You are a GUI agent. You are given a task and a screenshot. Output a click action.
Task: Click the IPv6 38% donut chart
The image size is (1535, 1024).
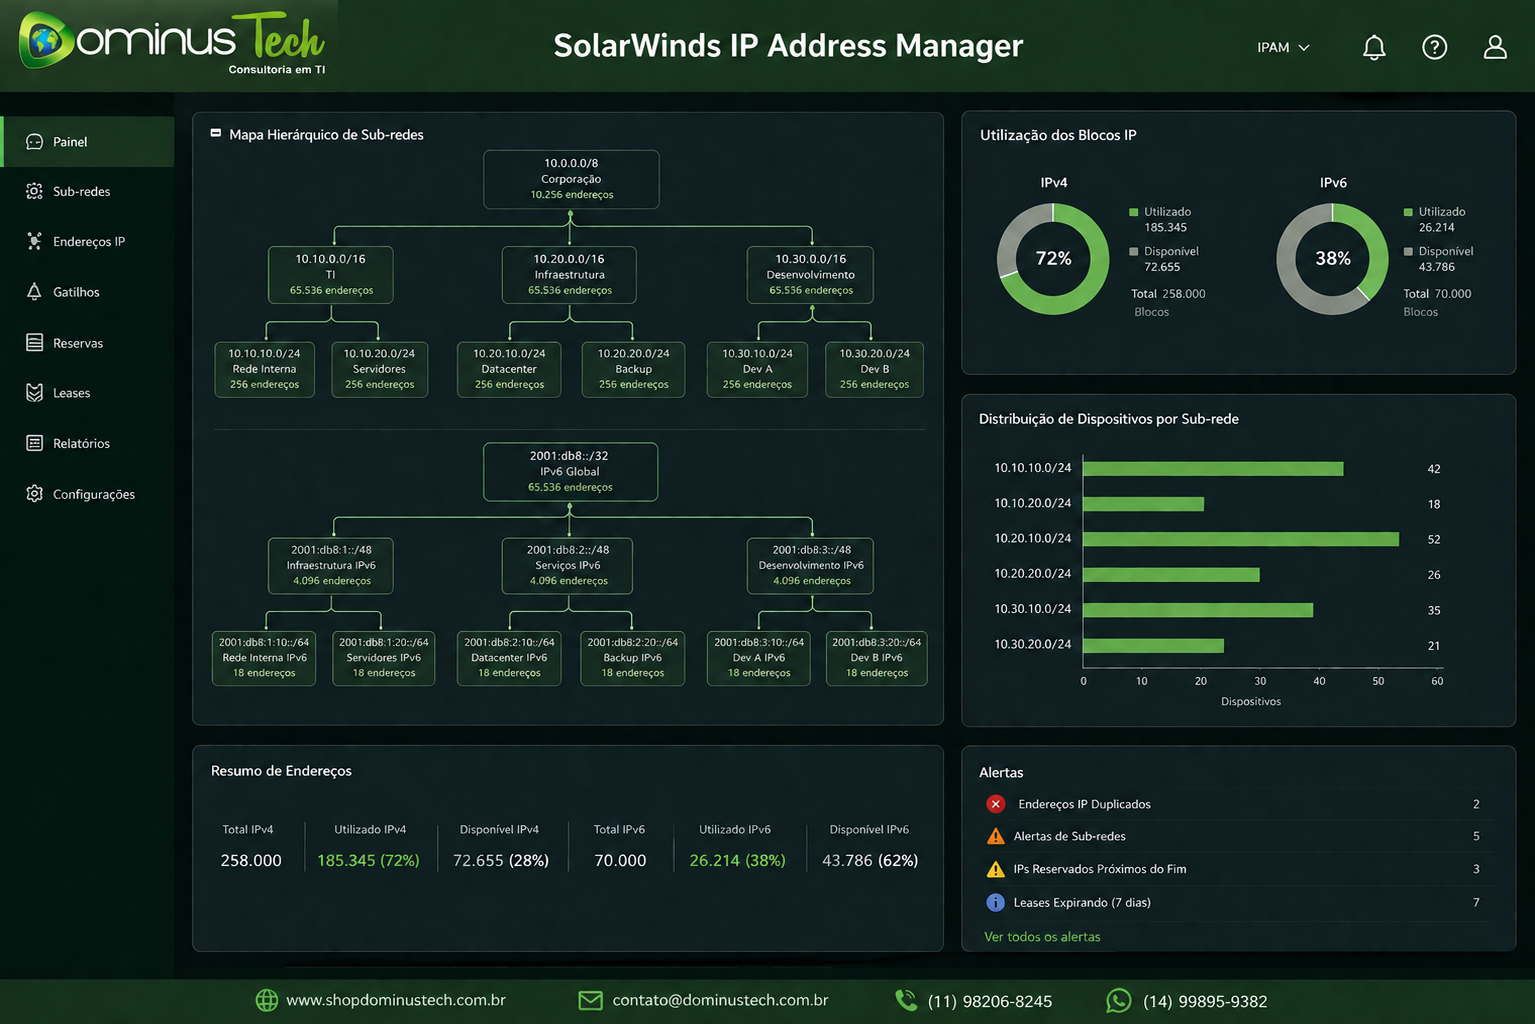click(x=1332, y=259)
